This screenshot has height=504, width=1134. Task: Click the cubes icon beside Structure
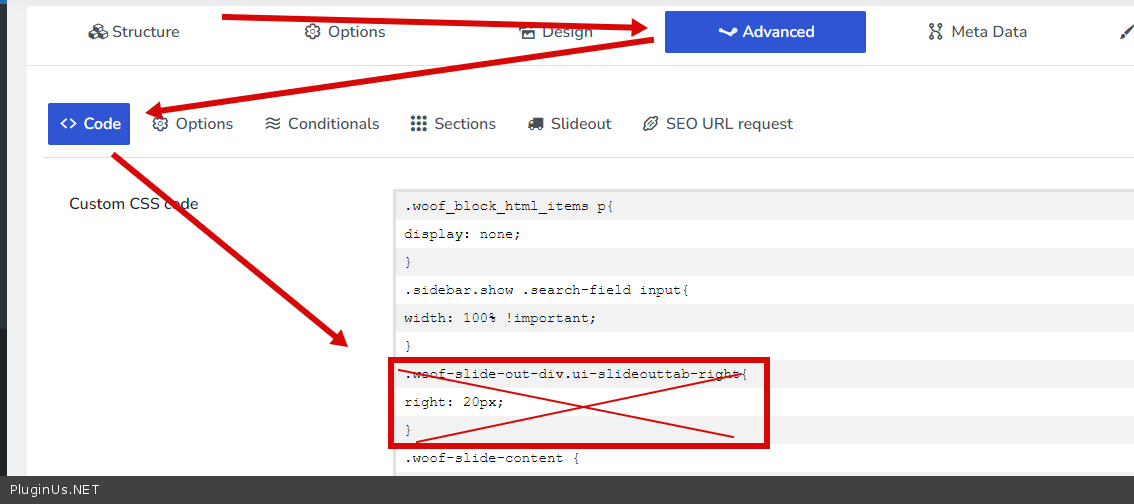tap(98, 32)
